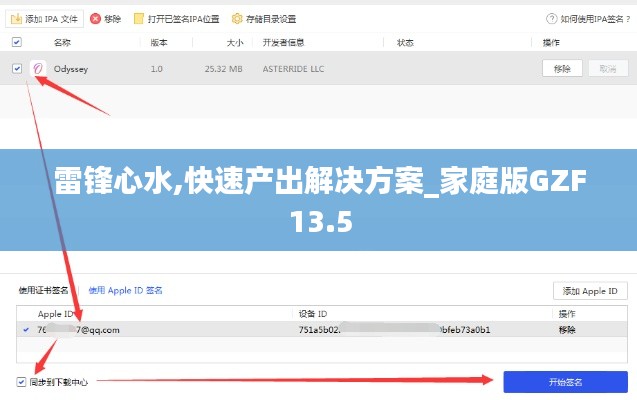The height and width of the screenshot is (400, 637).
Task: Click the 25.32 MB size cell
Action: tap(223, 69)
